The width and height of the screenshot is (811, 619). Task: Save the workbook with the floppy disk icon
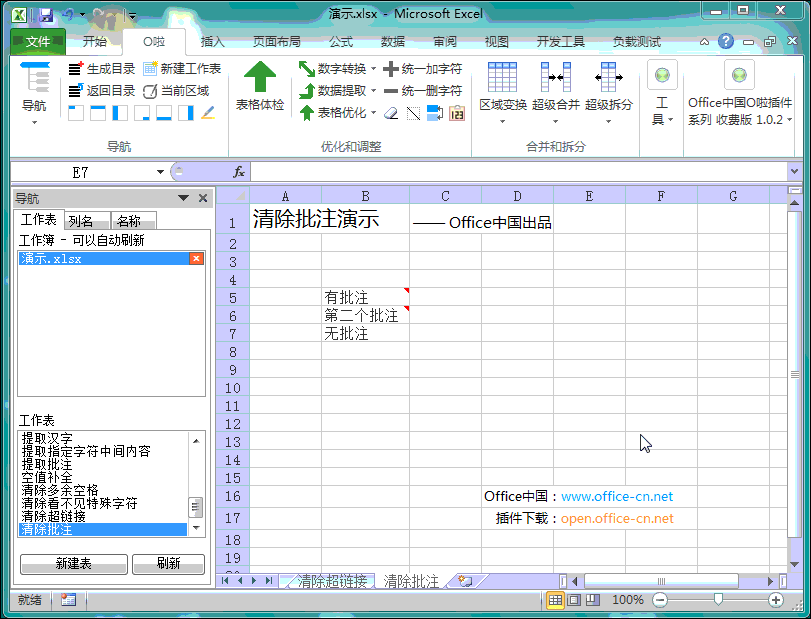(47, 15)
